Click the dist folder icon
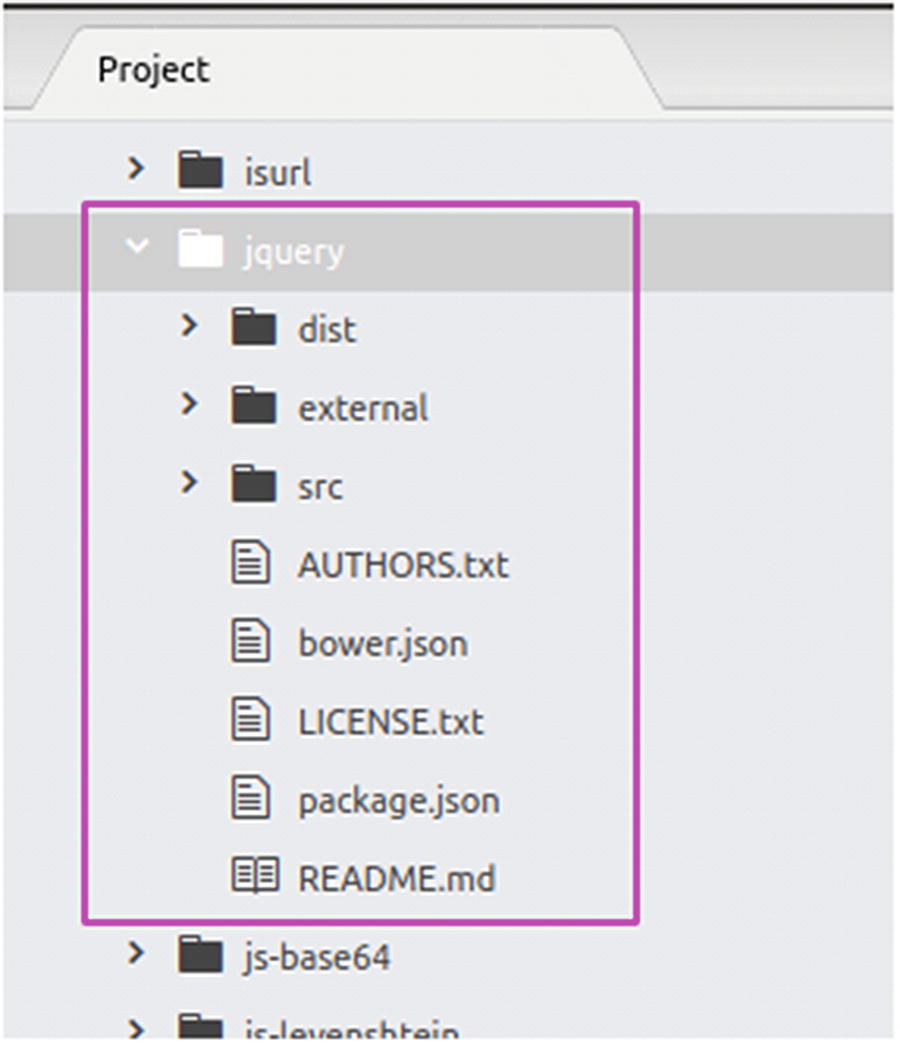 coord(253,327)
